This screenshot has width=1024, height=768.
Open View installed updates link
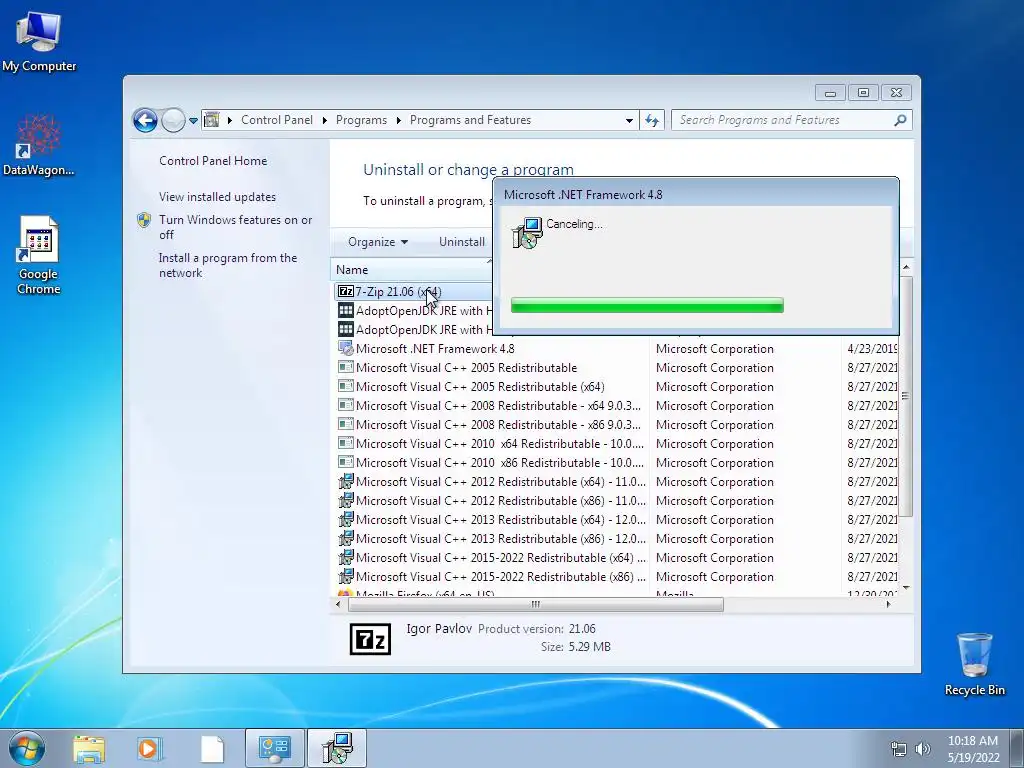click(x=217, y=197)
